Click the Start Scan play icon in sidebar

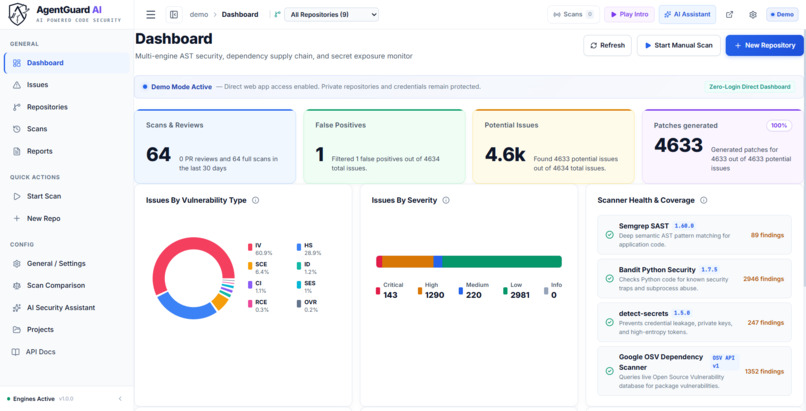pyautogui.click(x=16, y=196)
